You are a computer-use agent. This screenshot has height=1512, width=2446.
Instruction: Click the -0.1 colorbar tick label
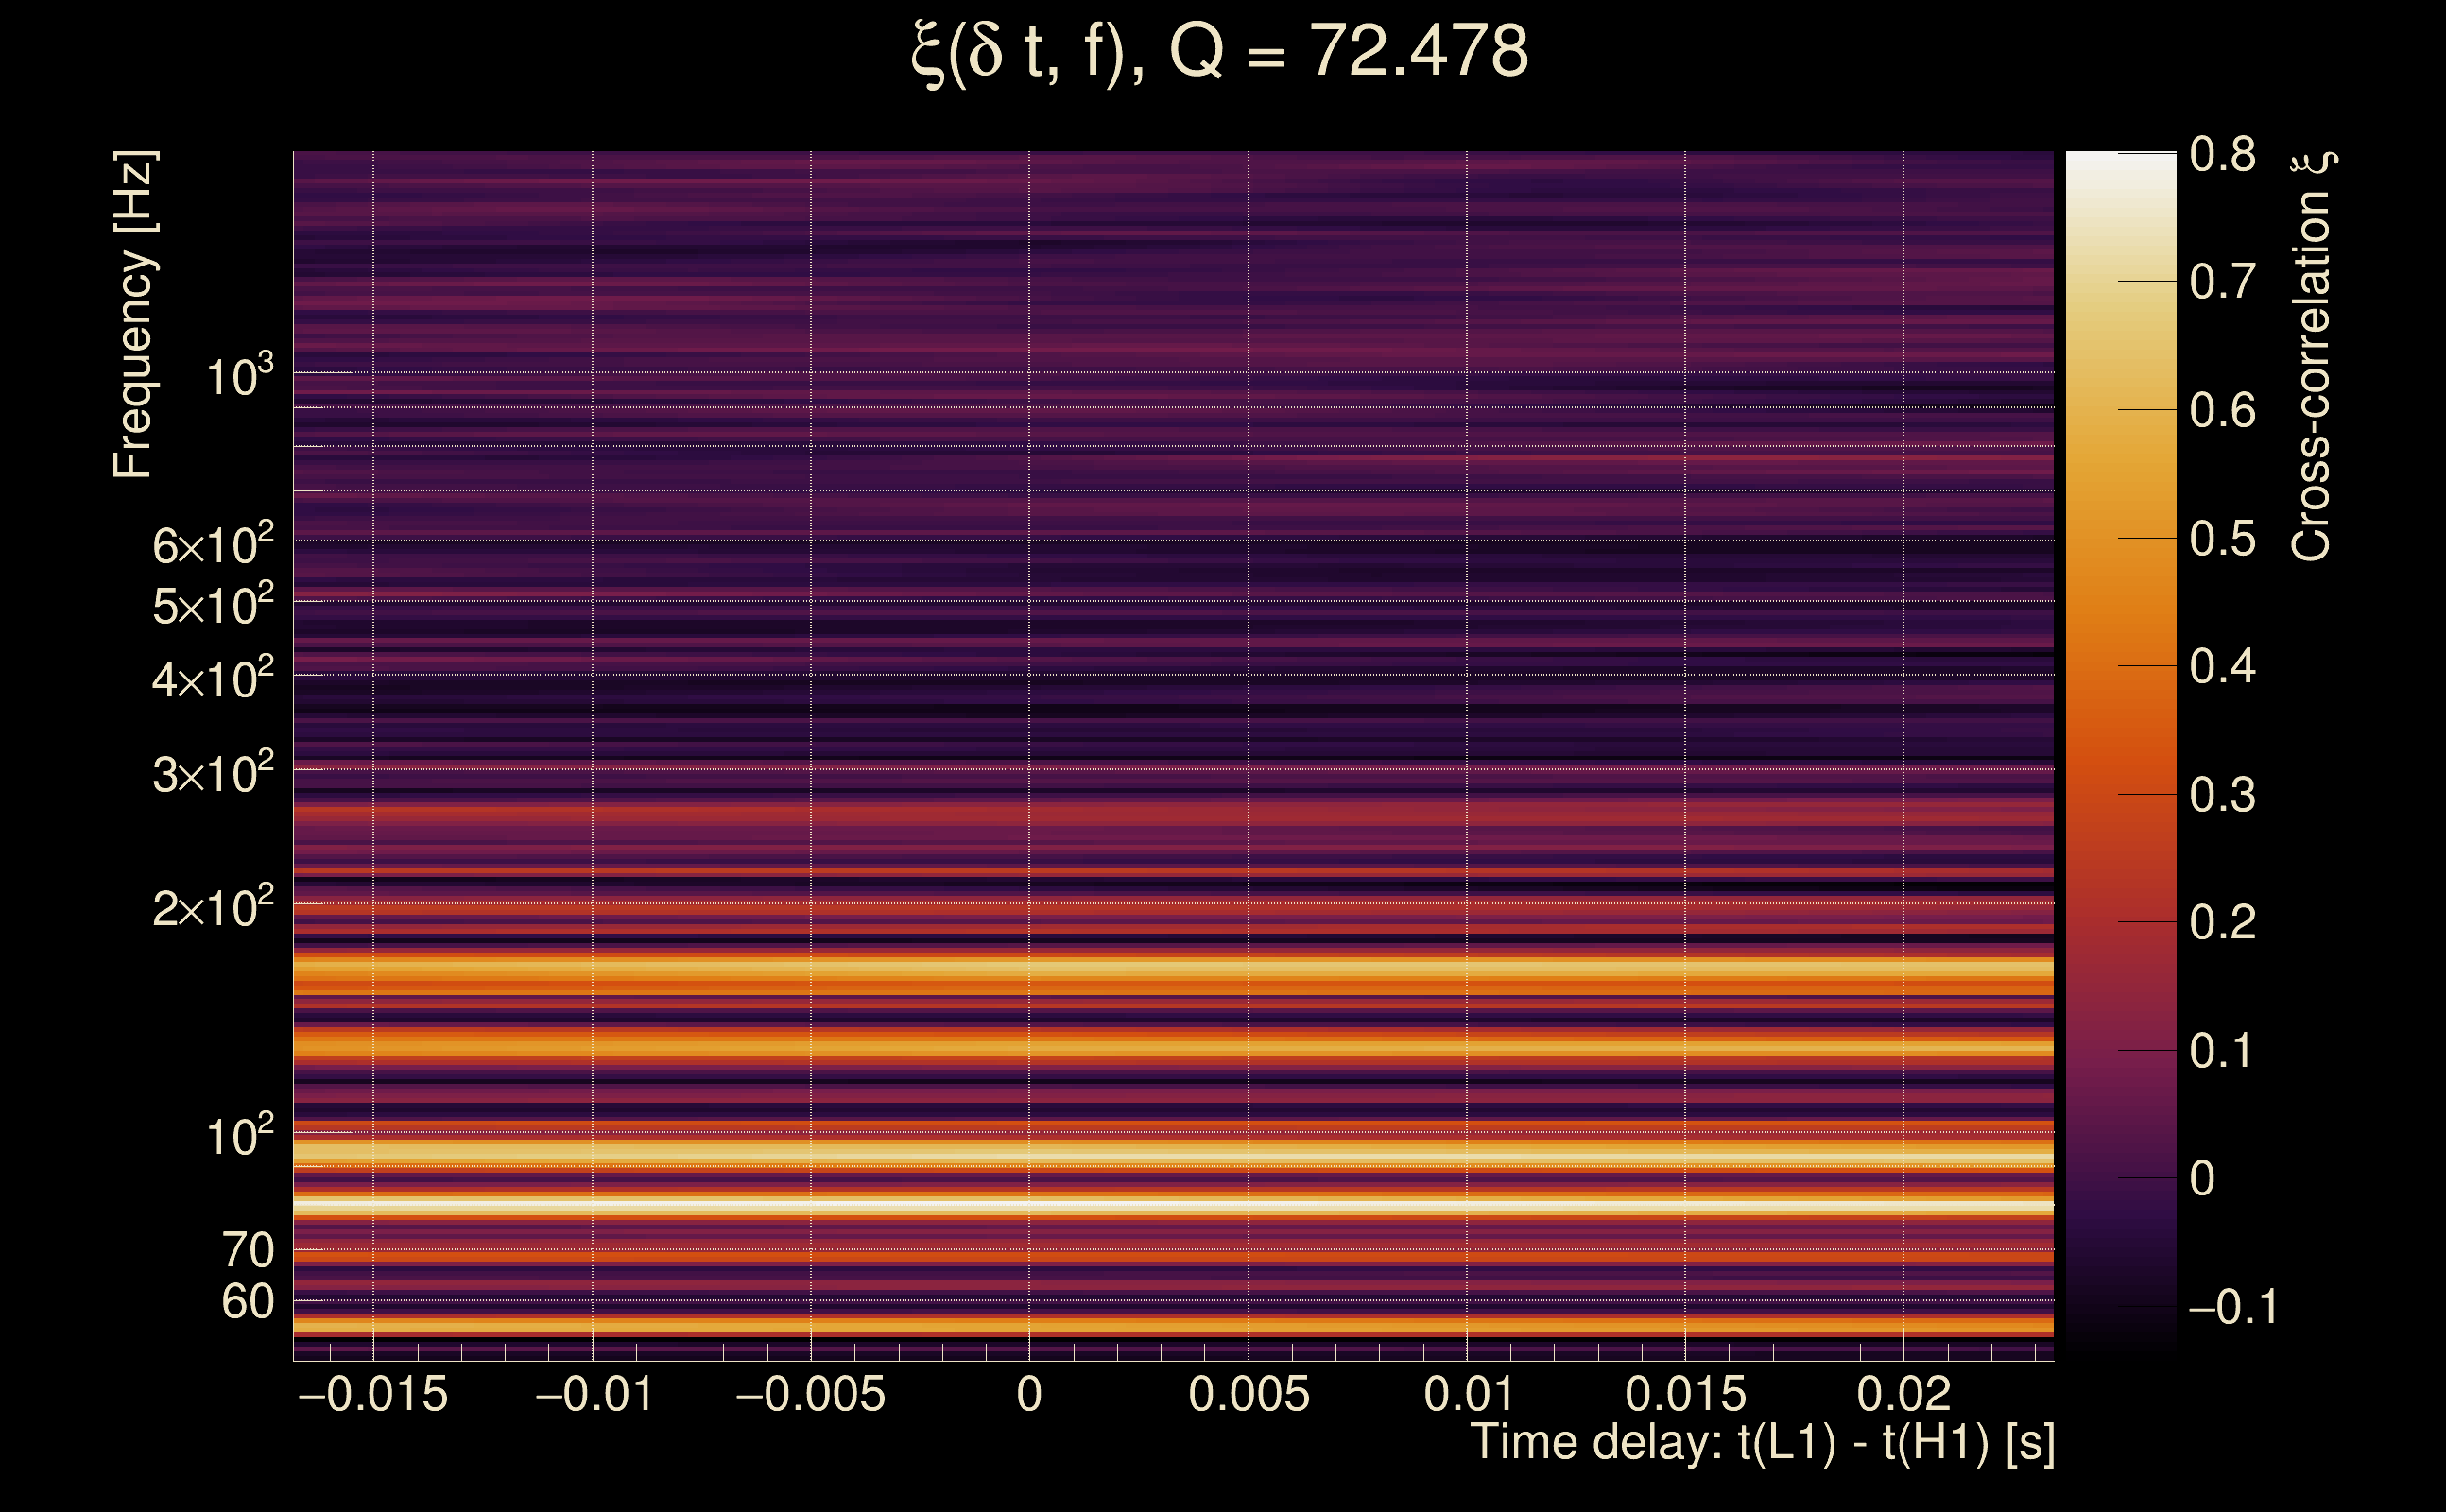point(2232,1307)
